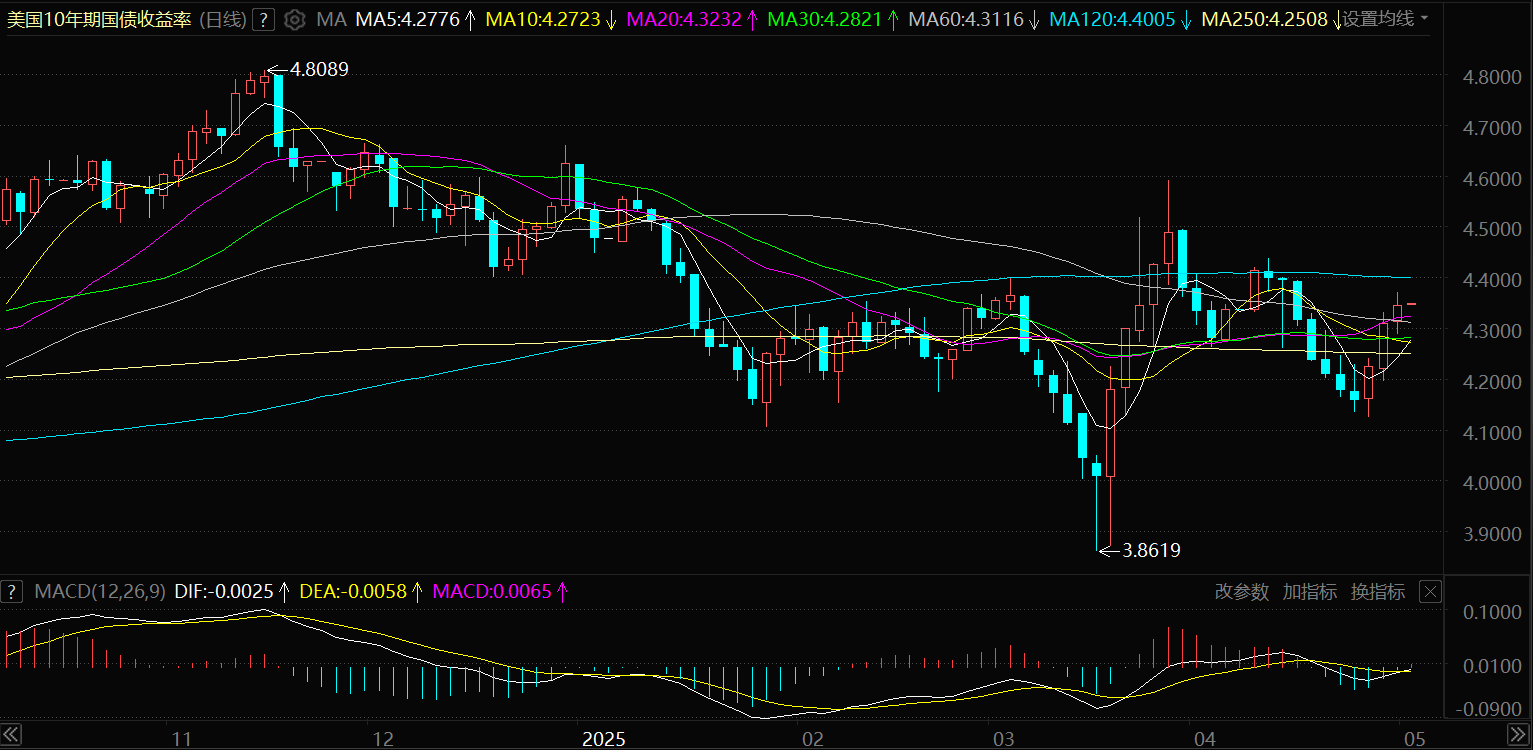Screen dimensions: 1533x750
Task: Click the 03 month label on time axis
Action: [x=1003, y=740]
